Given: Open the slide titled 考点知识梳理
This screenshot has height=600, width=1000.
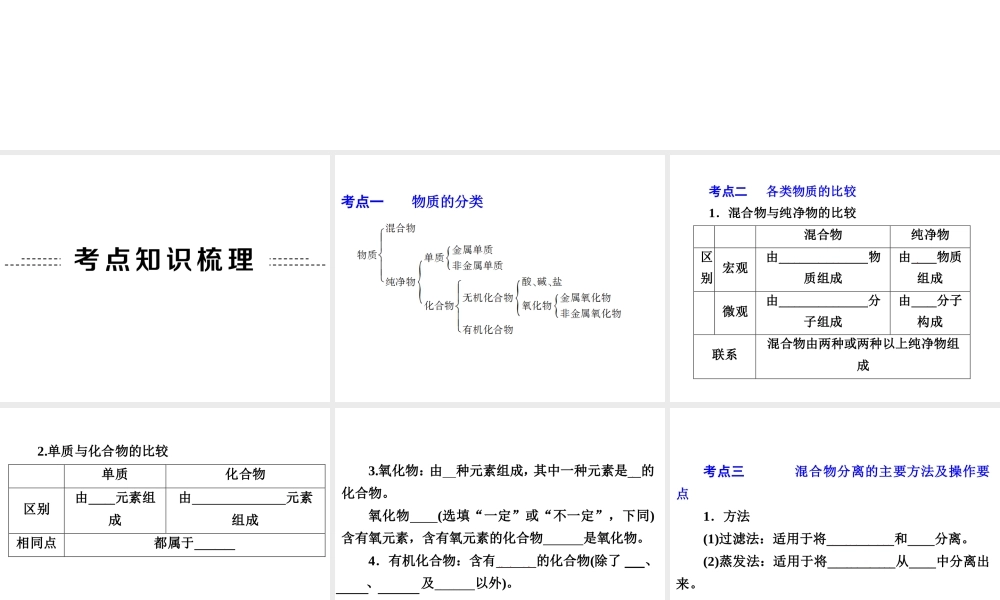Looking at the screenshot, I should [165, 278].
